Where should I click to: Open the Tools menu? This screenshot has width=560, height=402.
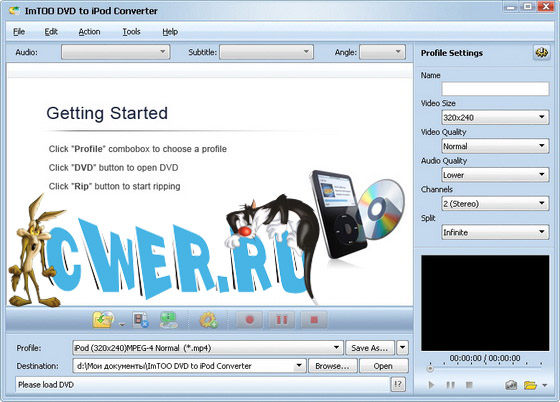pyautogui.click(x=131, y=32)
